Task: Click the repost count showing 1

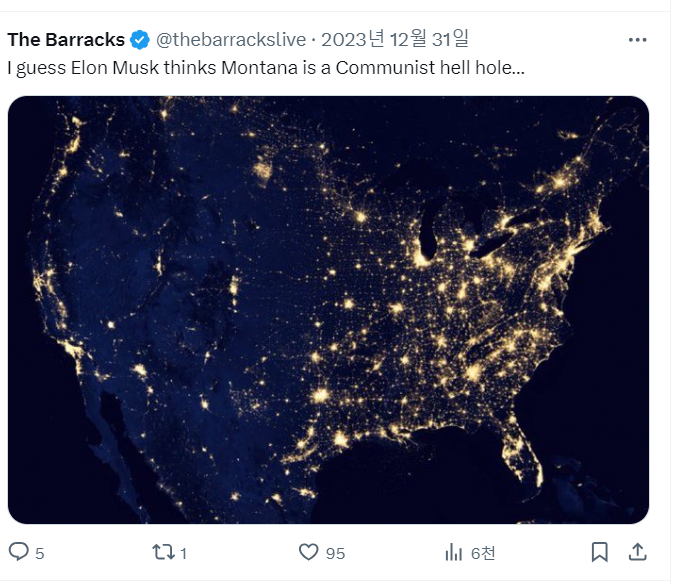Action: coord(184,553)
